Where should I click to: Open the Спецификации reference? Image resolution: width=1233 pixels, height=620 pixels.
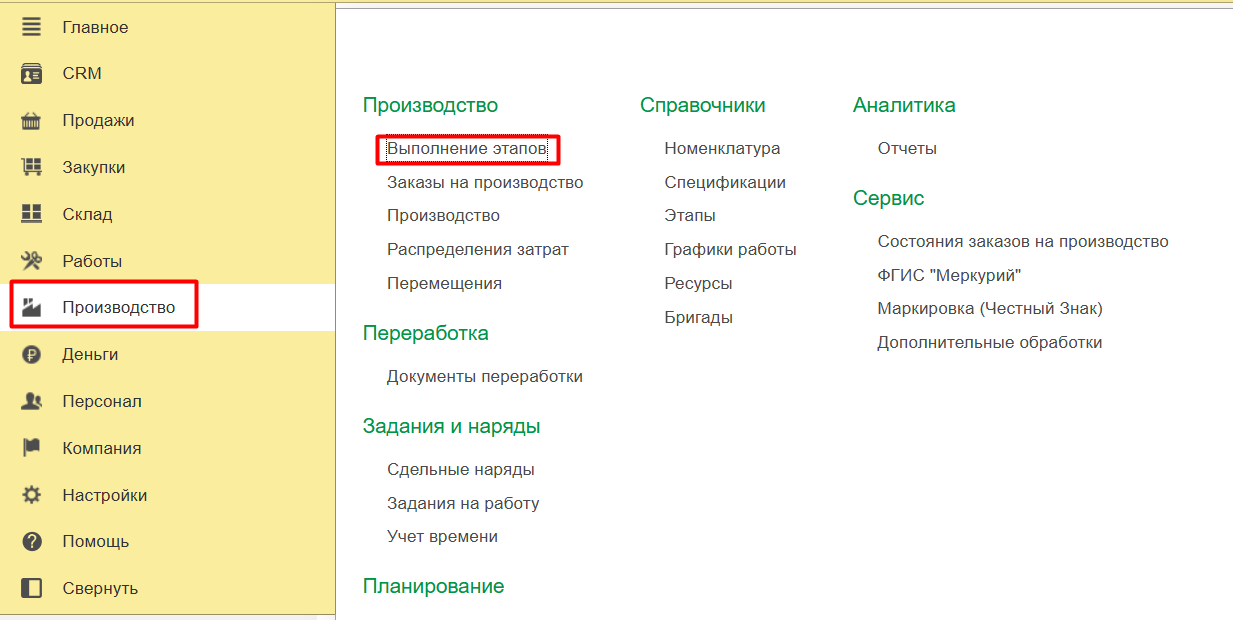pyautogui.click(x=725, y=183)
